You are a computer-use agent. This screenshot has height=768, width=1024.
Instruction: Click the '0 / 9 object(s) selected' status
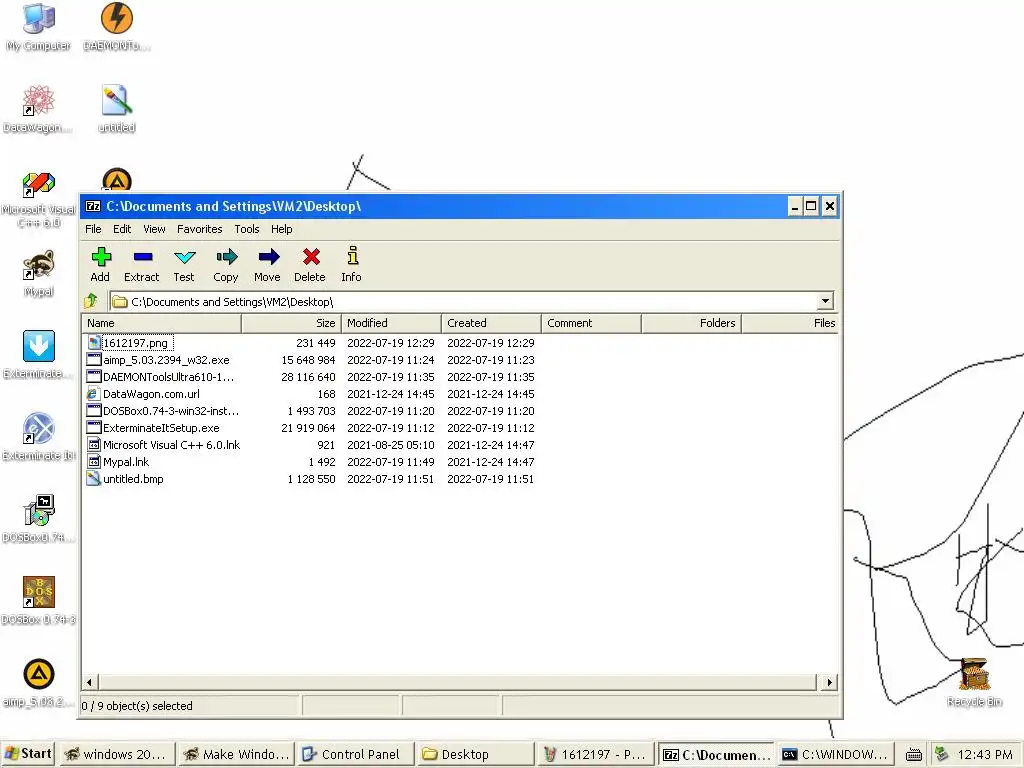136,706
